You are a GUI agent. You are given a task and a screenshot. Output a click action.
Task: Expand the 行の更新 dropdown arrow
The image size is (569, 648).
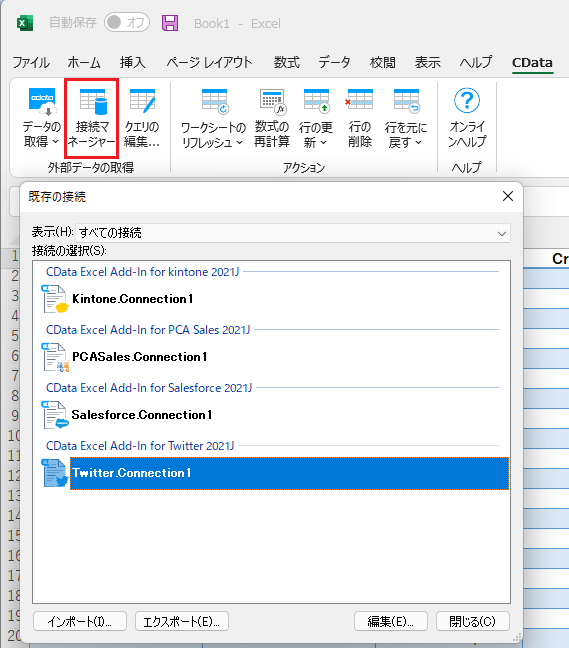tap(324, 143)
